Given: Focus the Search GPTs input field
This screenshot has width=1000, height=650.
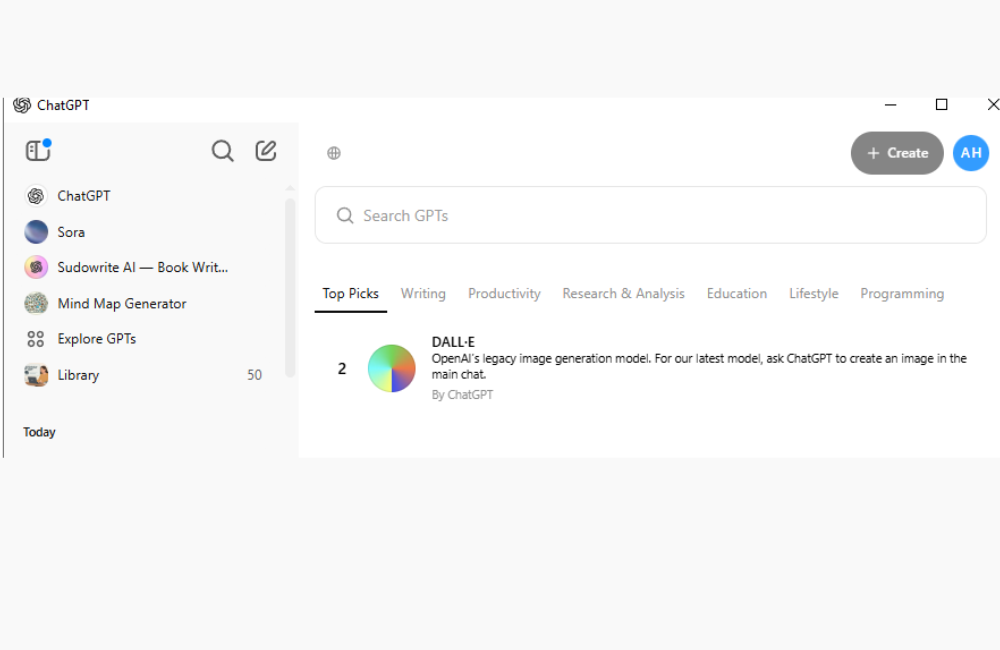Looking at the screenshot, I should point(651,215).
